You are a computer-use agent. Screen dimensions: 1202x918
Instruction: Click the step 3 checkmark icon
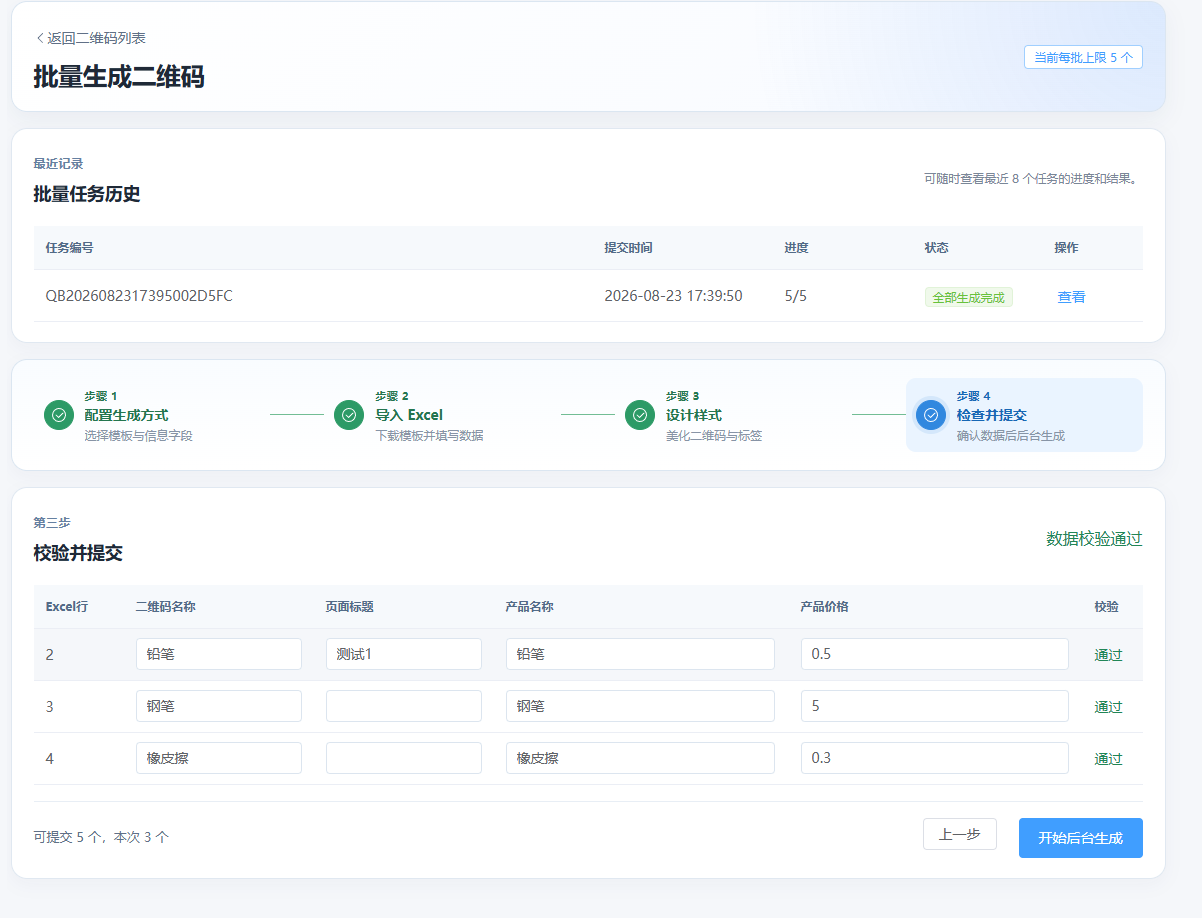(640, 415)
